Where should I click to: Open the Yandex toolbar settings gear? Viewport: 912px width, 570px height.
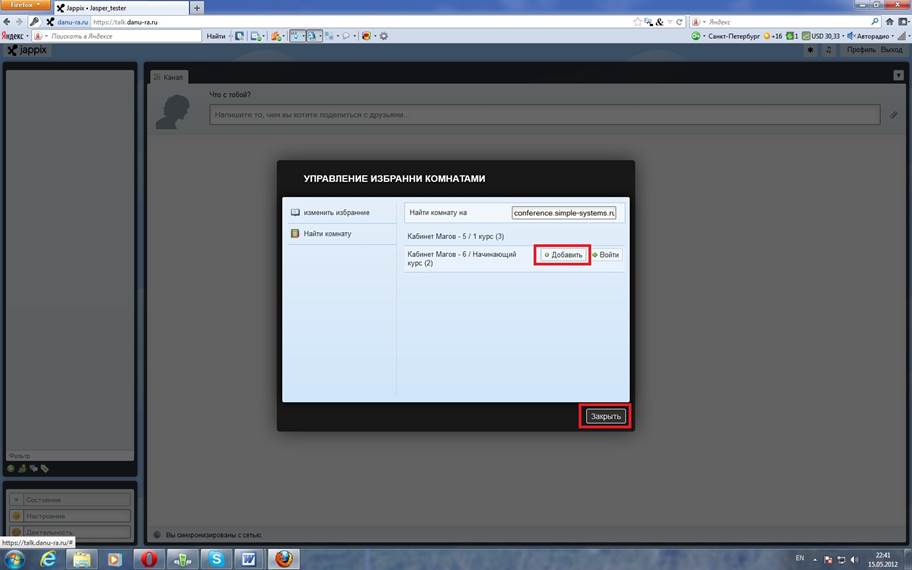coord(383,36)
